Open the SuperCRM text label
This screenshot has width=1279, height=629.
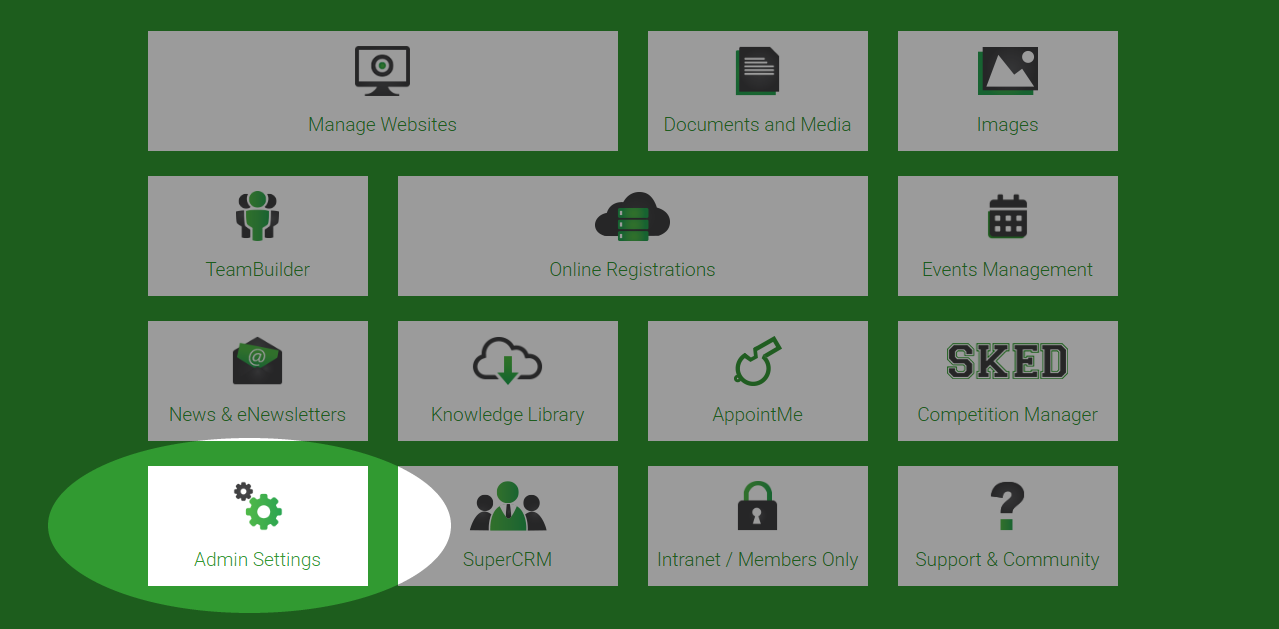pos(507,560)
